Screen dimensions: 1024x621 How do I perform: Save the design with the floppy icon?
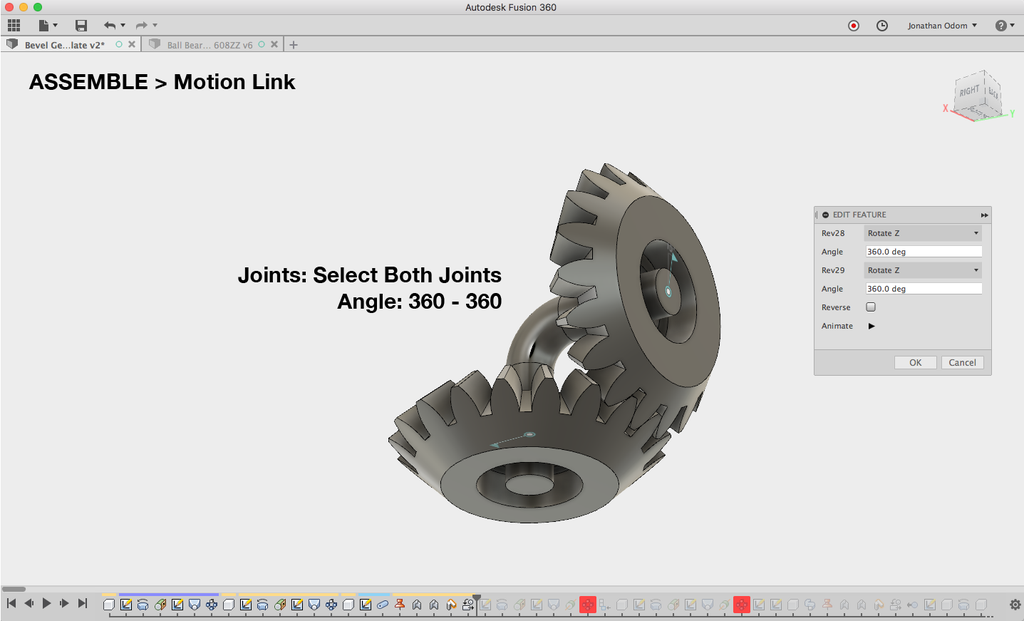click(81, 25)
